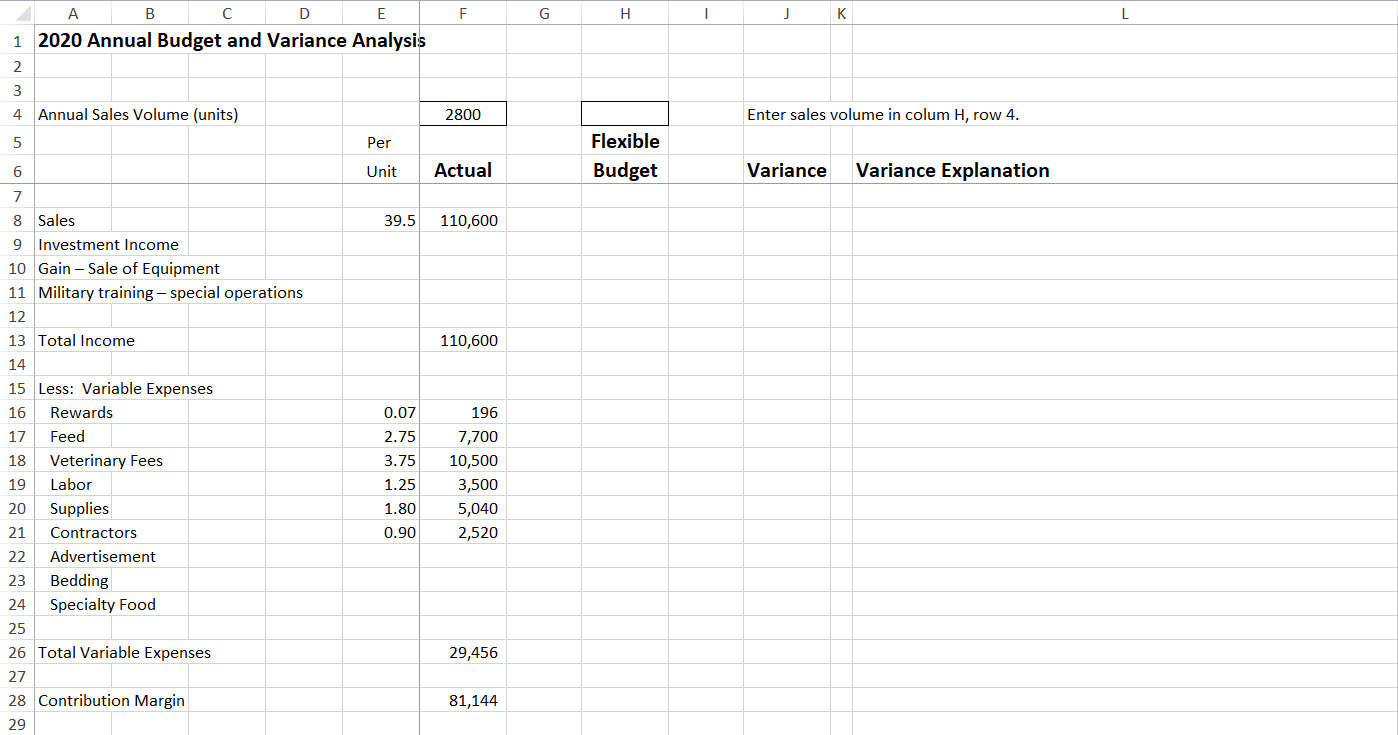The width and height of the screenshot is (1398, 735).
Task: Select the entire column A header
Action: 73,13
